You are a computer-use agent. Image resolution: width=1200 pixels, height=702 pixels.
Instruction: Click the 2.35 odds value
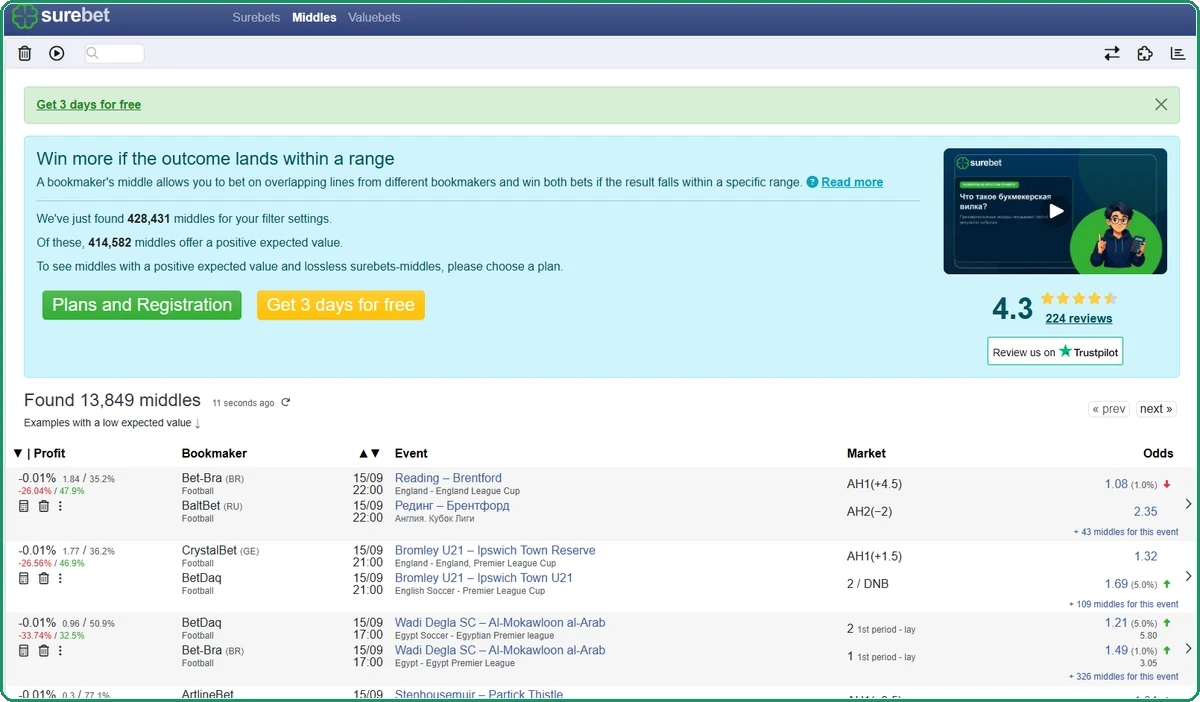1146,511
